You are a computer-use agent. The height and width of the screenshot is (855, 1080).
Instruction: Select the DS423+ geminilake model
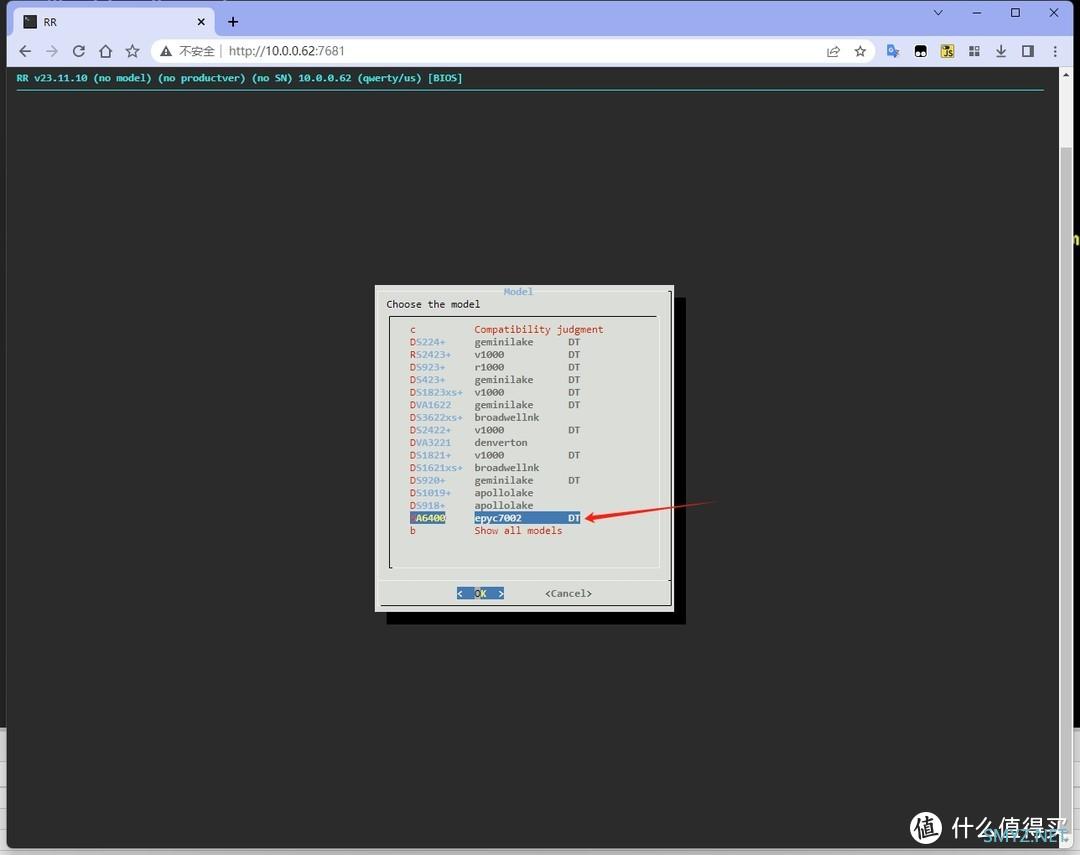click(x=495, y=380)
